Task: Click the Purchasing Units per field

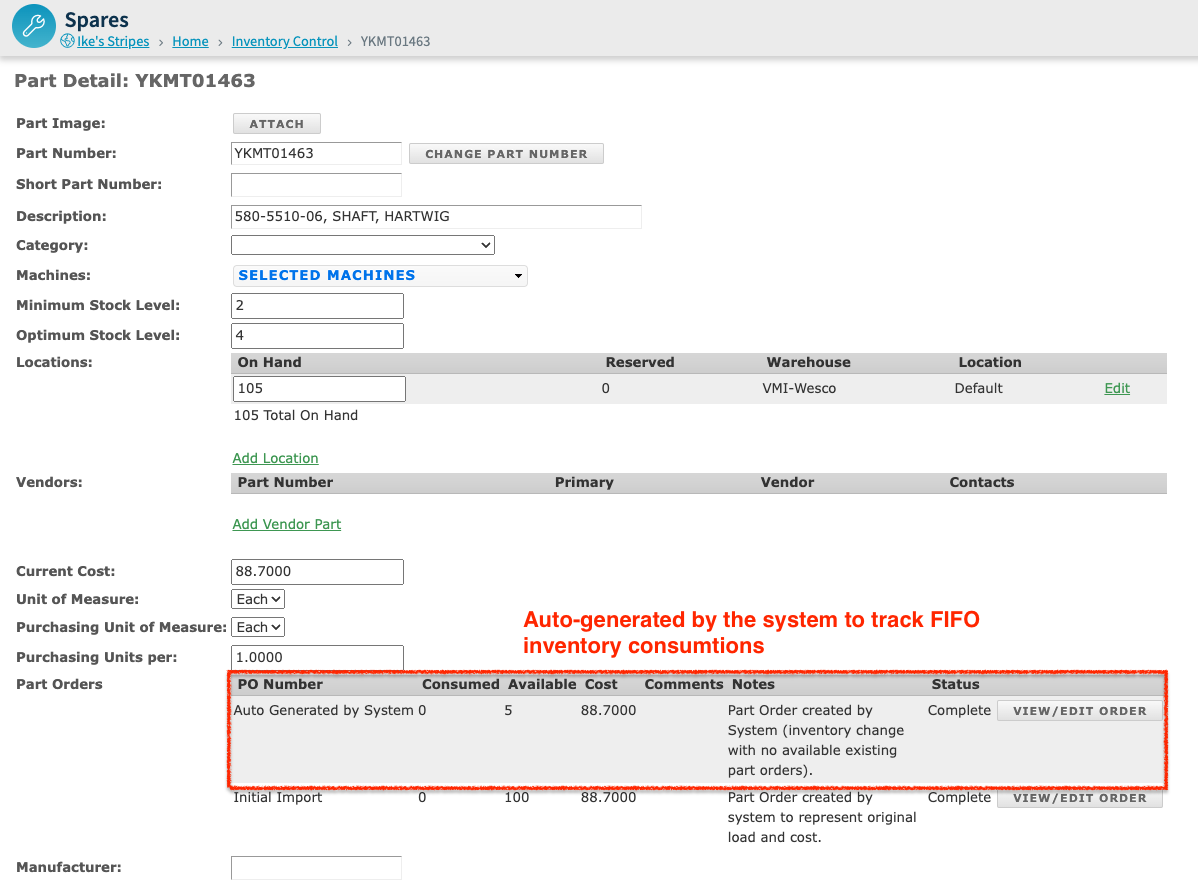Action: click(x=317, y=658)
